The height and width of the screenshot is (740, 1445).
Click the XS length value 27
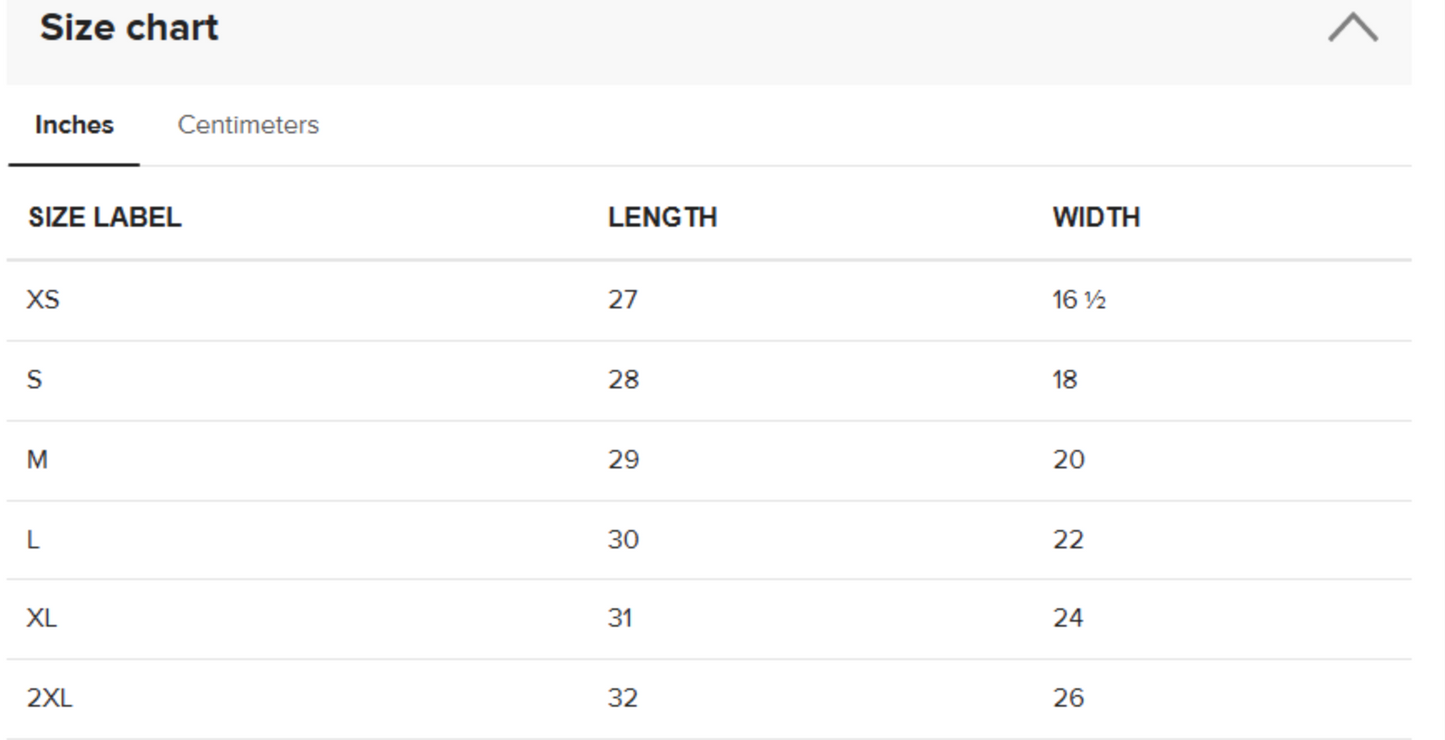click(622, 299)
